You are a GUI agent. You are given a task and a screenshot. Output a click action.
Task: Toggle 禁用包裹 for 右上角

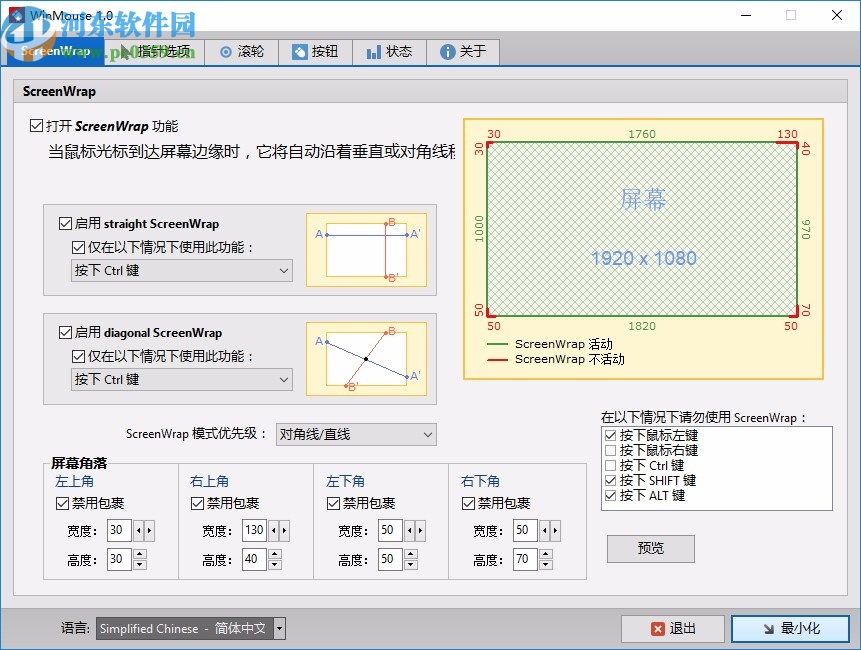tap(197, 503)
